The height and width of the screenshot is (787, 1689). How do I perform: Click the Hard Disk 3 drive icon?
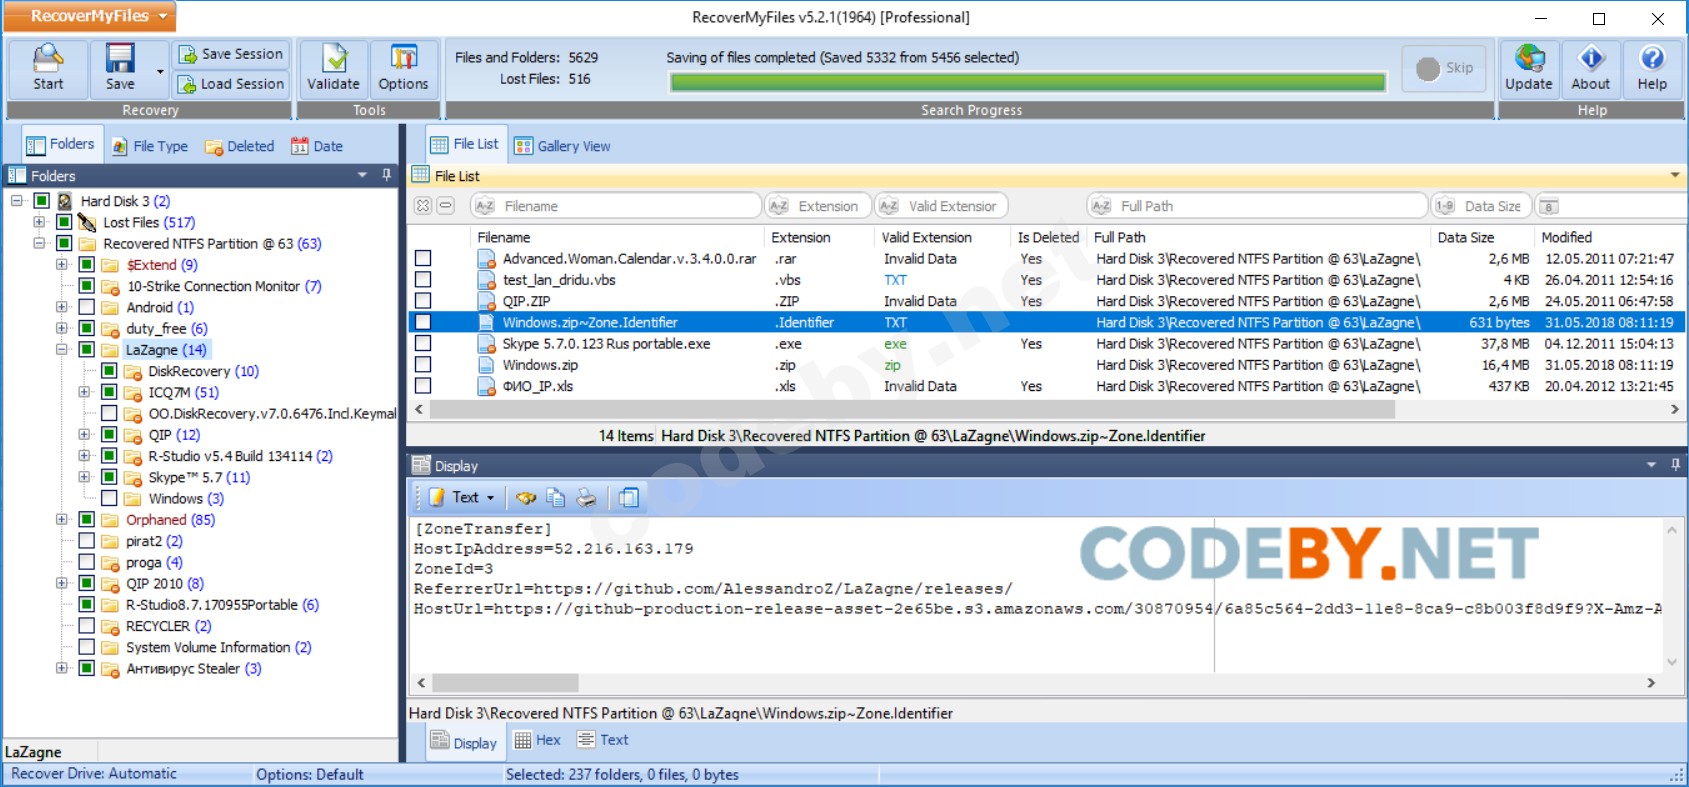[x=65, y=201]
